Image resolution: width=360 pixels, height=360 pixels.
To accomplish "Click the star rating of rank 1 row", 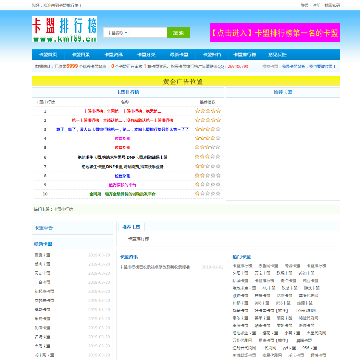I will [208, 111].
